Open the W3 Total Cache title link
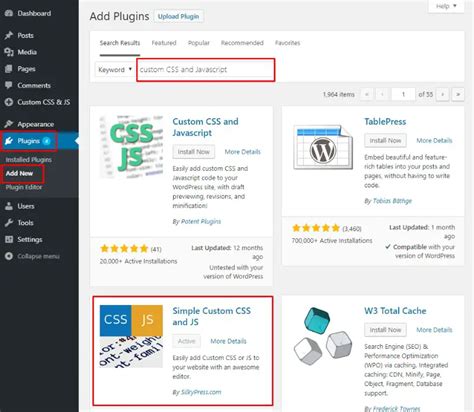This screenshot has width=474, height=412. coord(395,311)
